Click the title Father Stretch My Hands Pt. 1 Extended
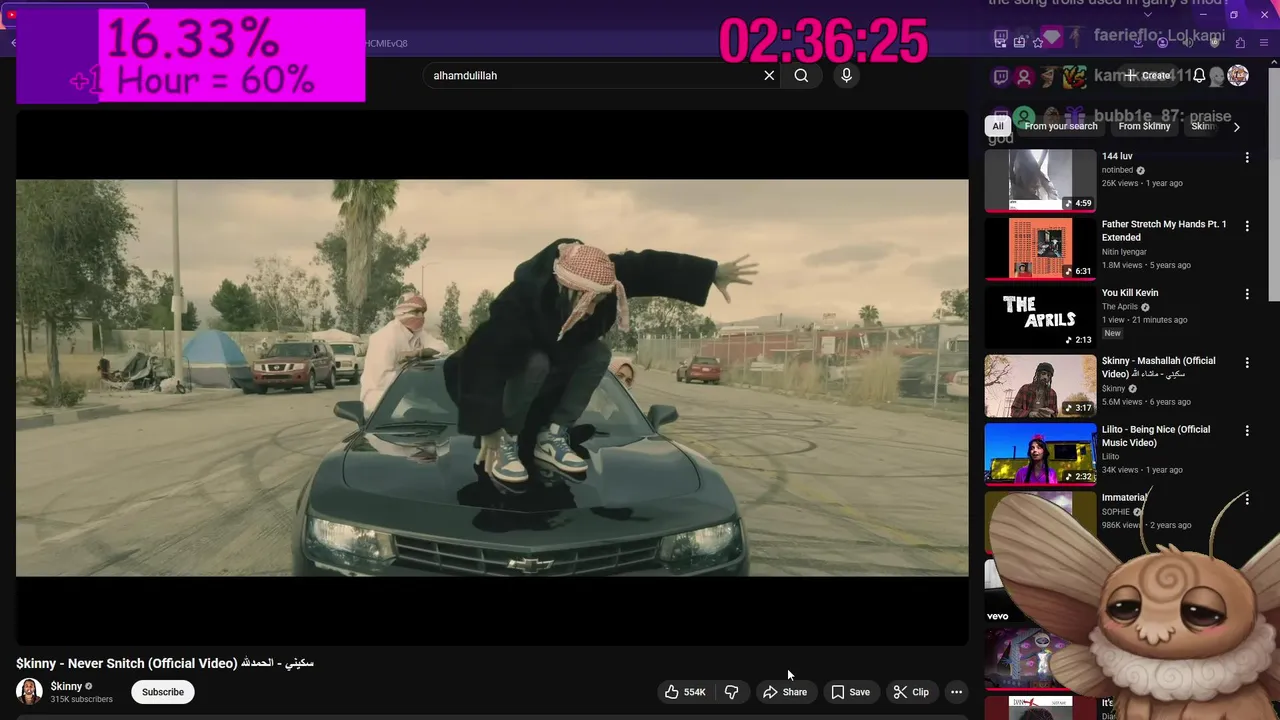This screenshot has width=1280, height=720. 1164,231
